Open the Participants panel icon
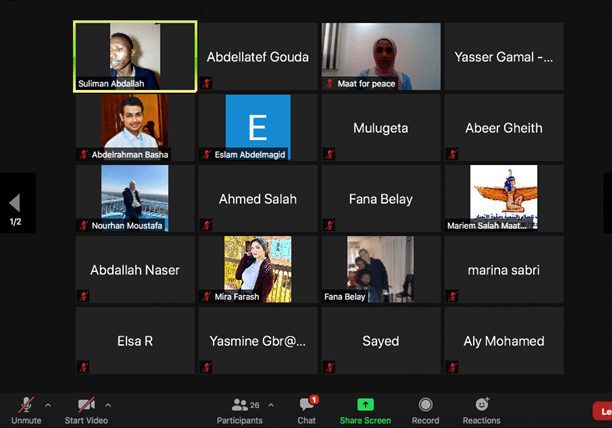 [239, 405]
